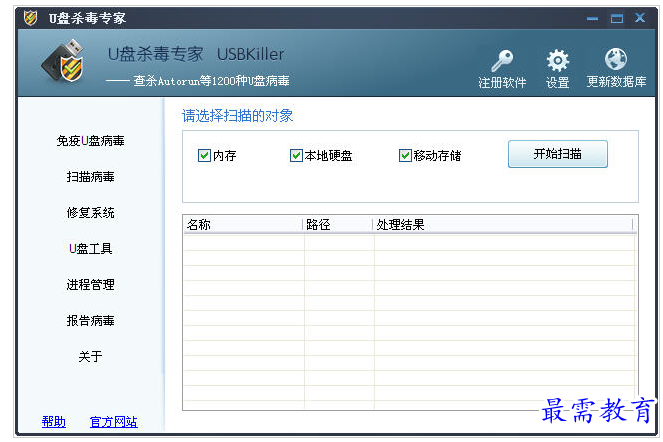This screenshot has height=442, width=663.
Task: Open 设置 gear icon
Action: click(558, 60)
